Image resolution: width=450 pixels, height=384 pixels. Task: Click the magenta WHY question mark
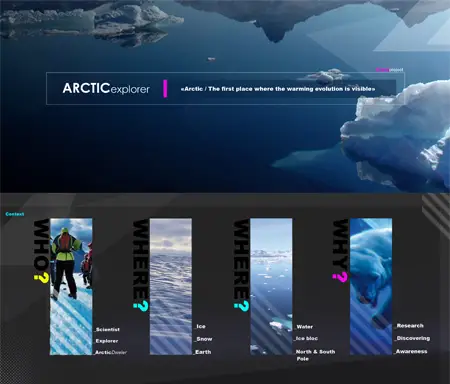[x=340, y=277]
